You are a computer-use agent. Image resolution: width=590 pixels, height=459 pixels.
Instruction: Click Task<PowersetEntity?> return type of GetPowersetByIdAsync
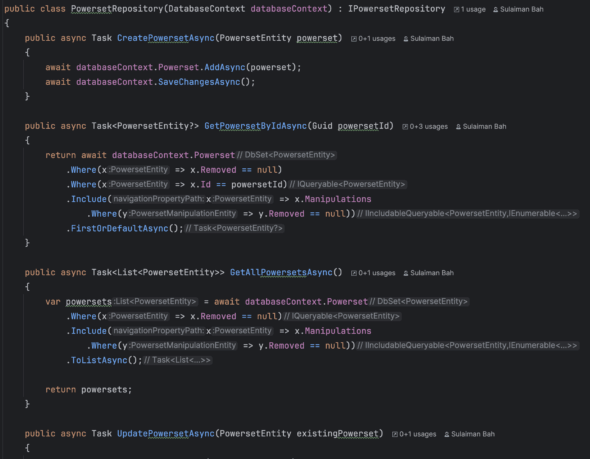click(145, 126)
